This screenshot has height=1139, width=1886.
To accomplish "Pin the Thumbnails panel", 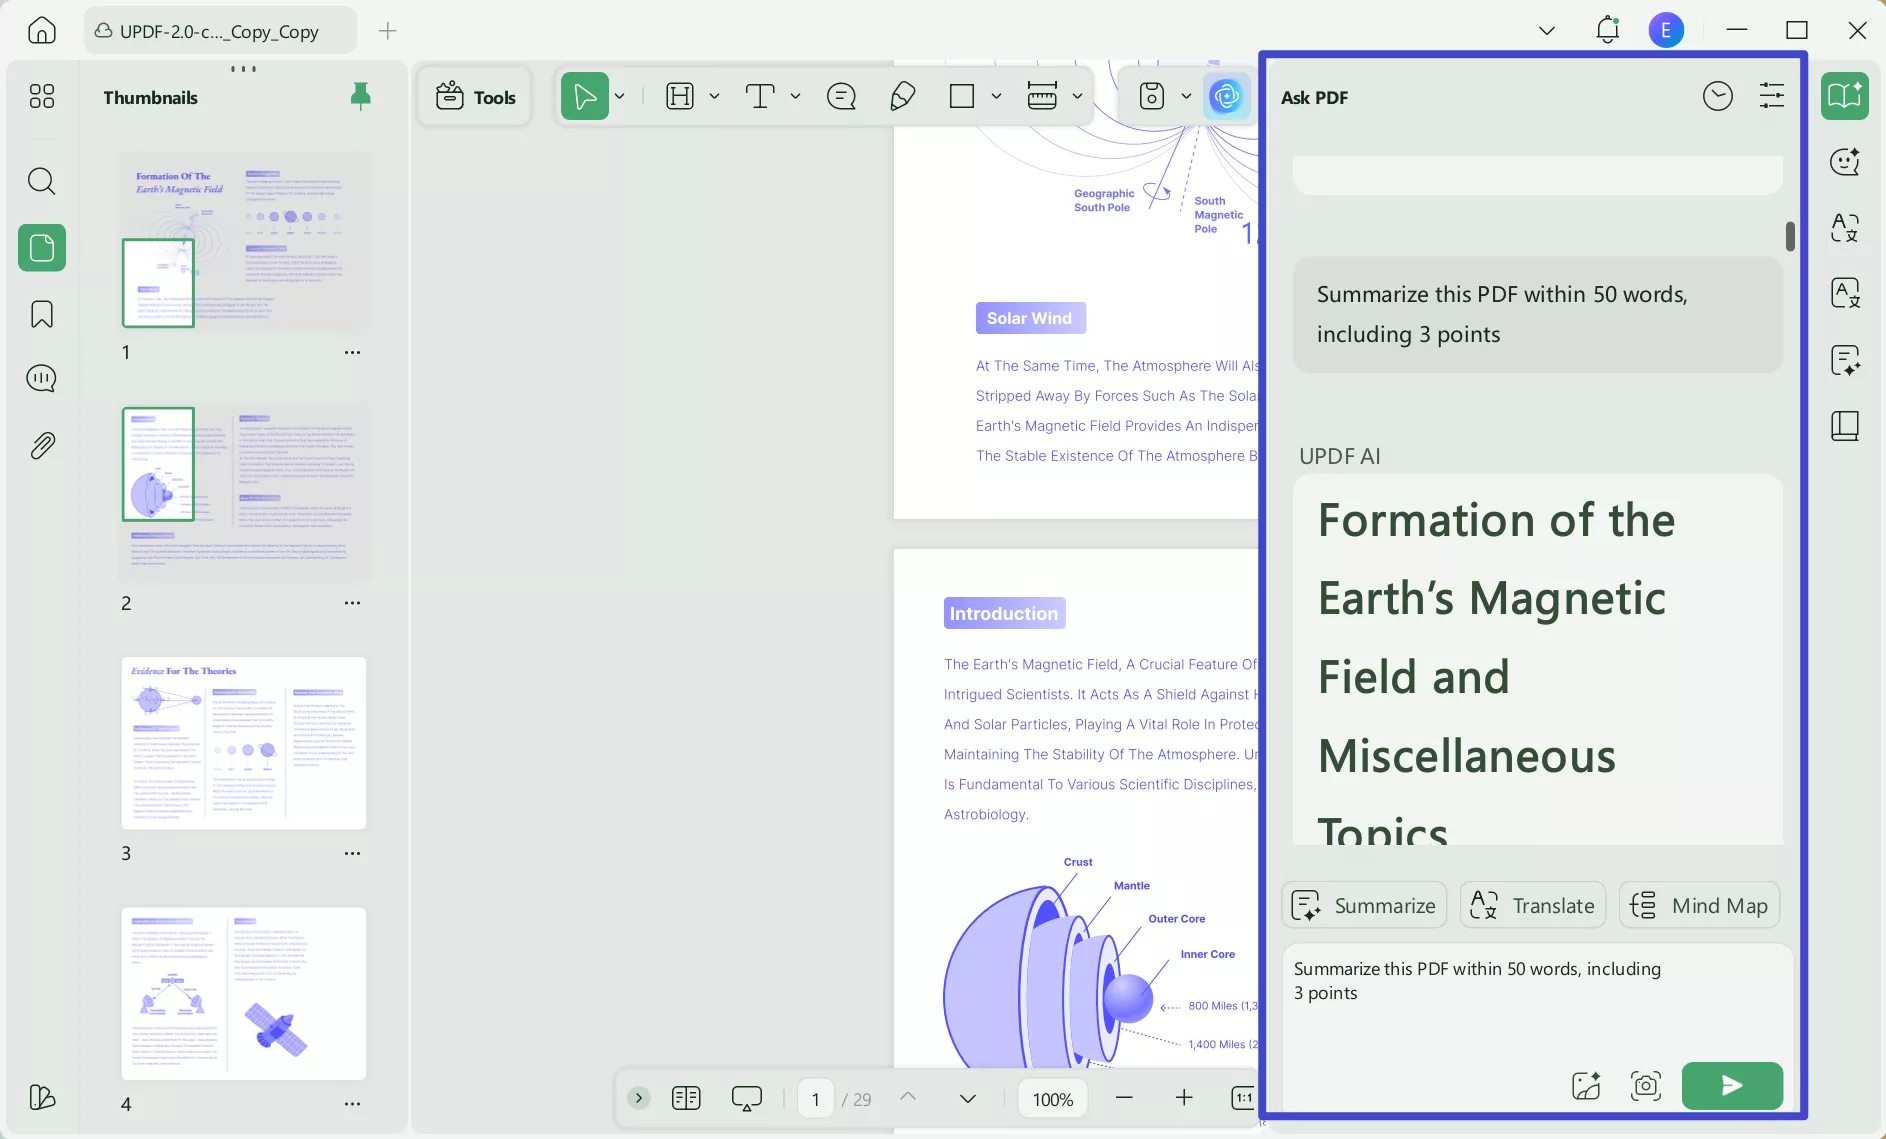I will point(361,95).
